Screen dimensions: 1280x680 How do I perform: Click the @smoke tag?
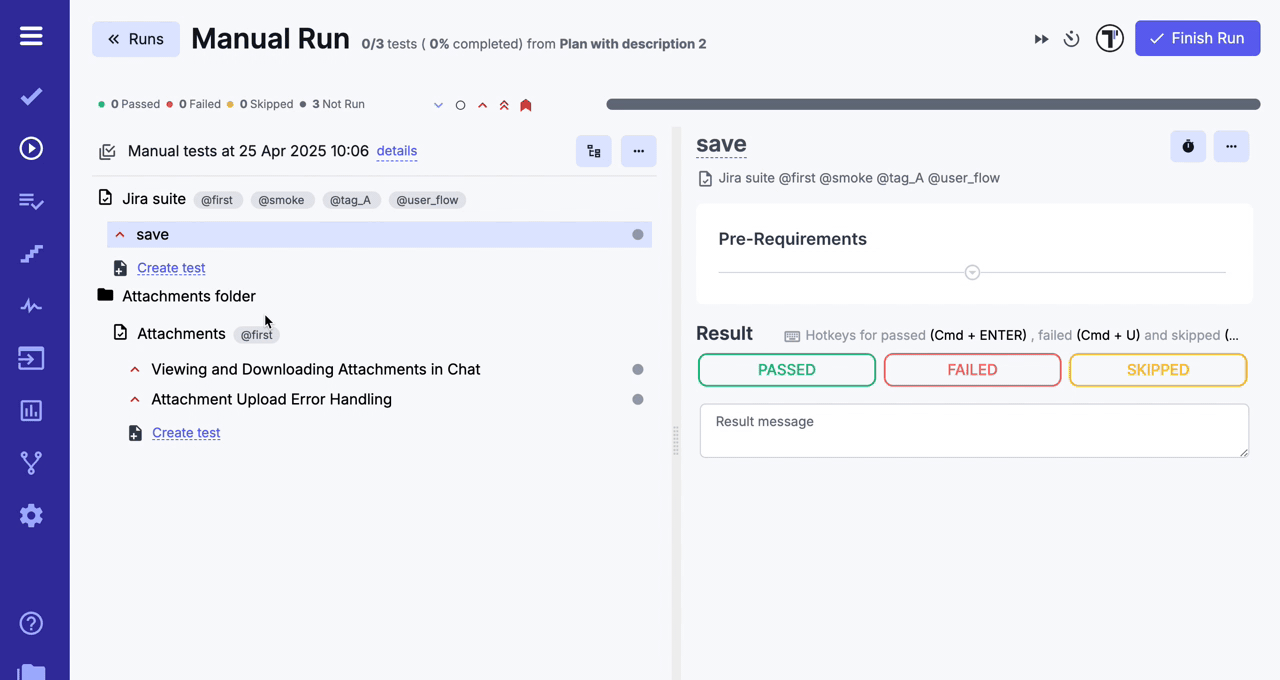pos(281,200)
